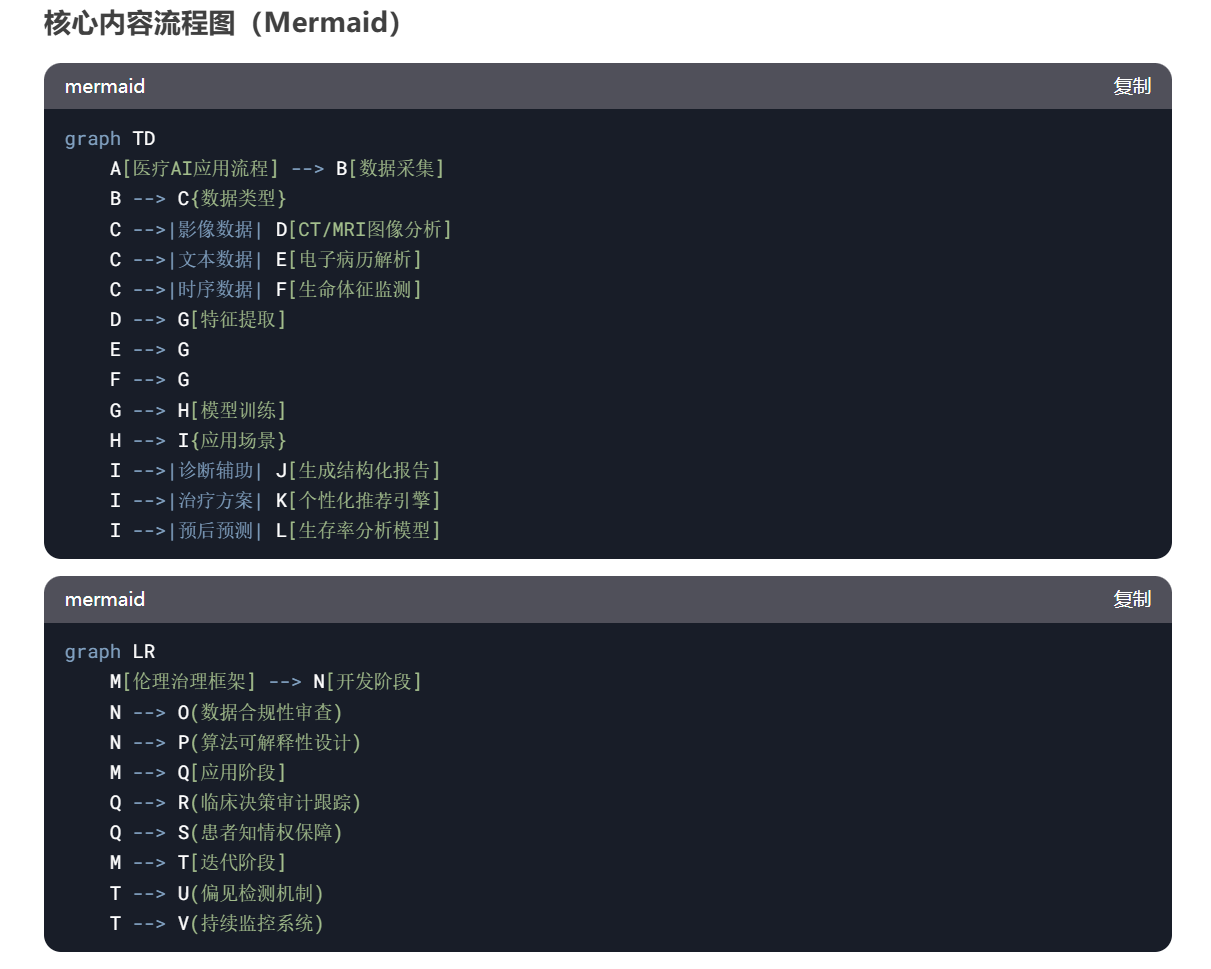Click the F[生命体征监测] node text

[349, 290]
